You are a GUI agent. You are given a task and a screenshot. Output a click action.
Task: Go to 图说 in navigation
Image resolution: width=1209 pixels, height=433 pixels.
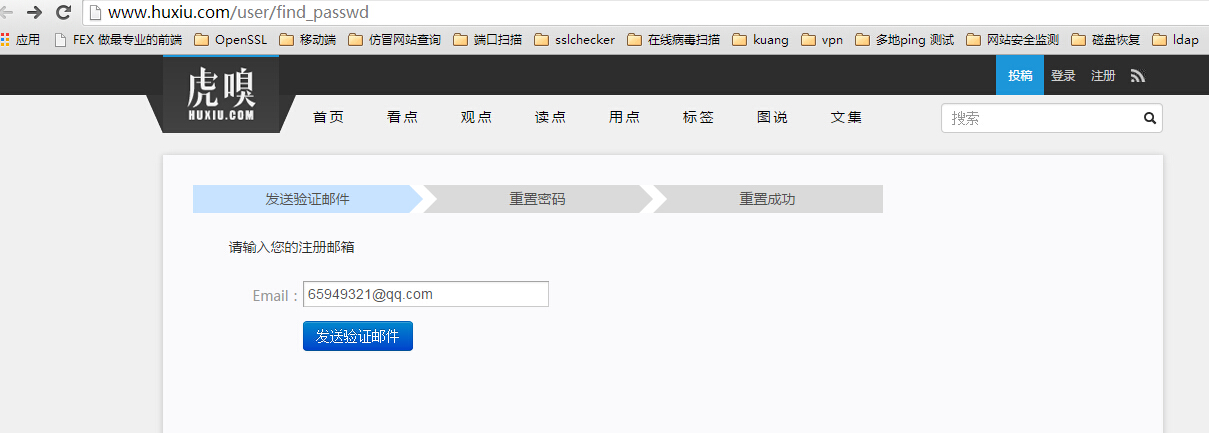(x=772, y=117)
